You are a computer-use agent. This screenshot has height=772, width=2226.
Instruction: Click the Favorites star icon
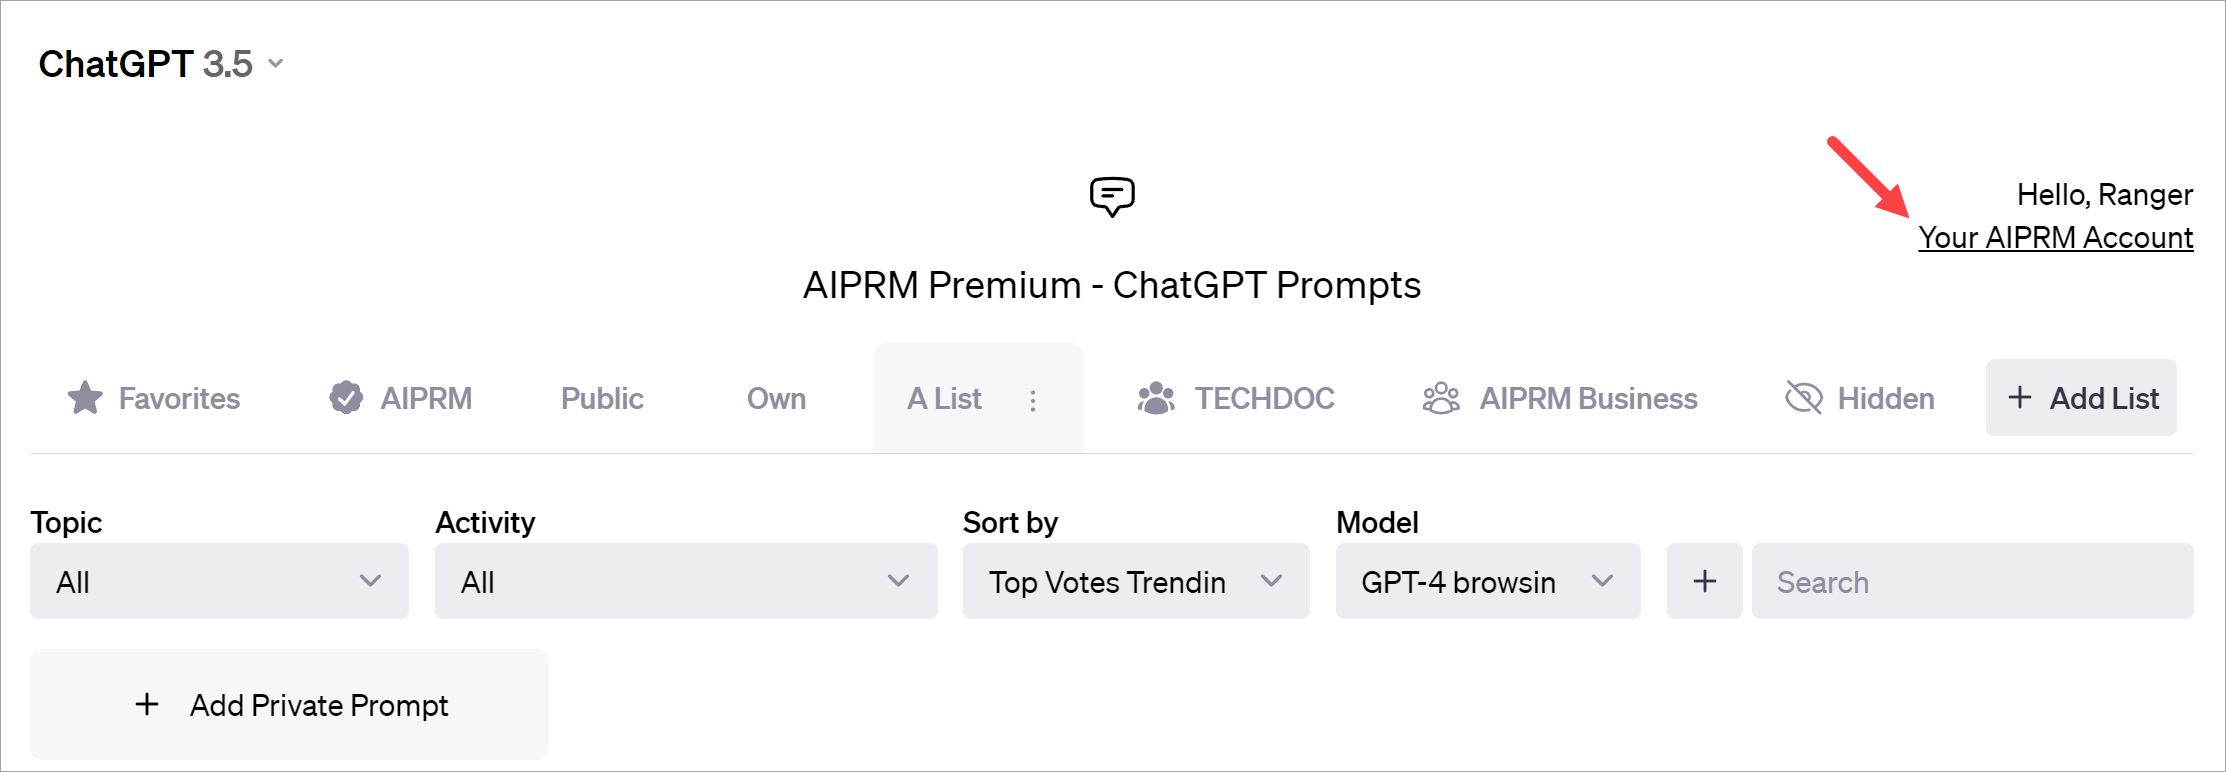(x=85, y=398)
